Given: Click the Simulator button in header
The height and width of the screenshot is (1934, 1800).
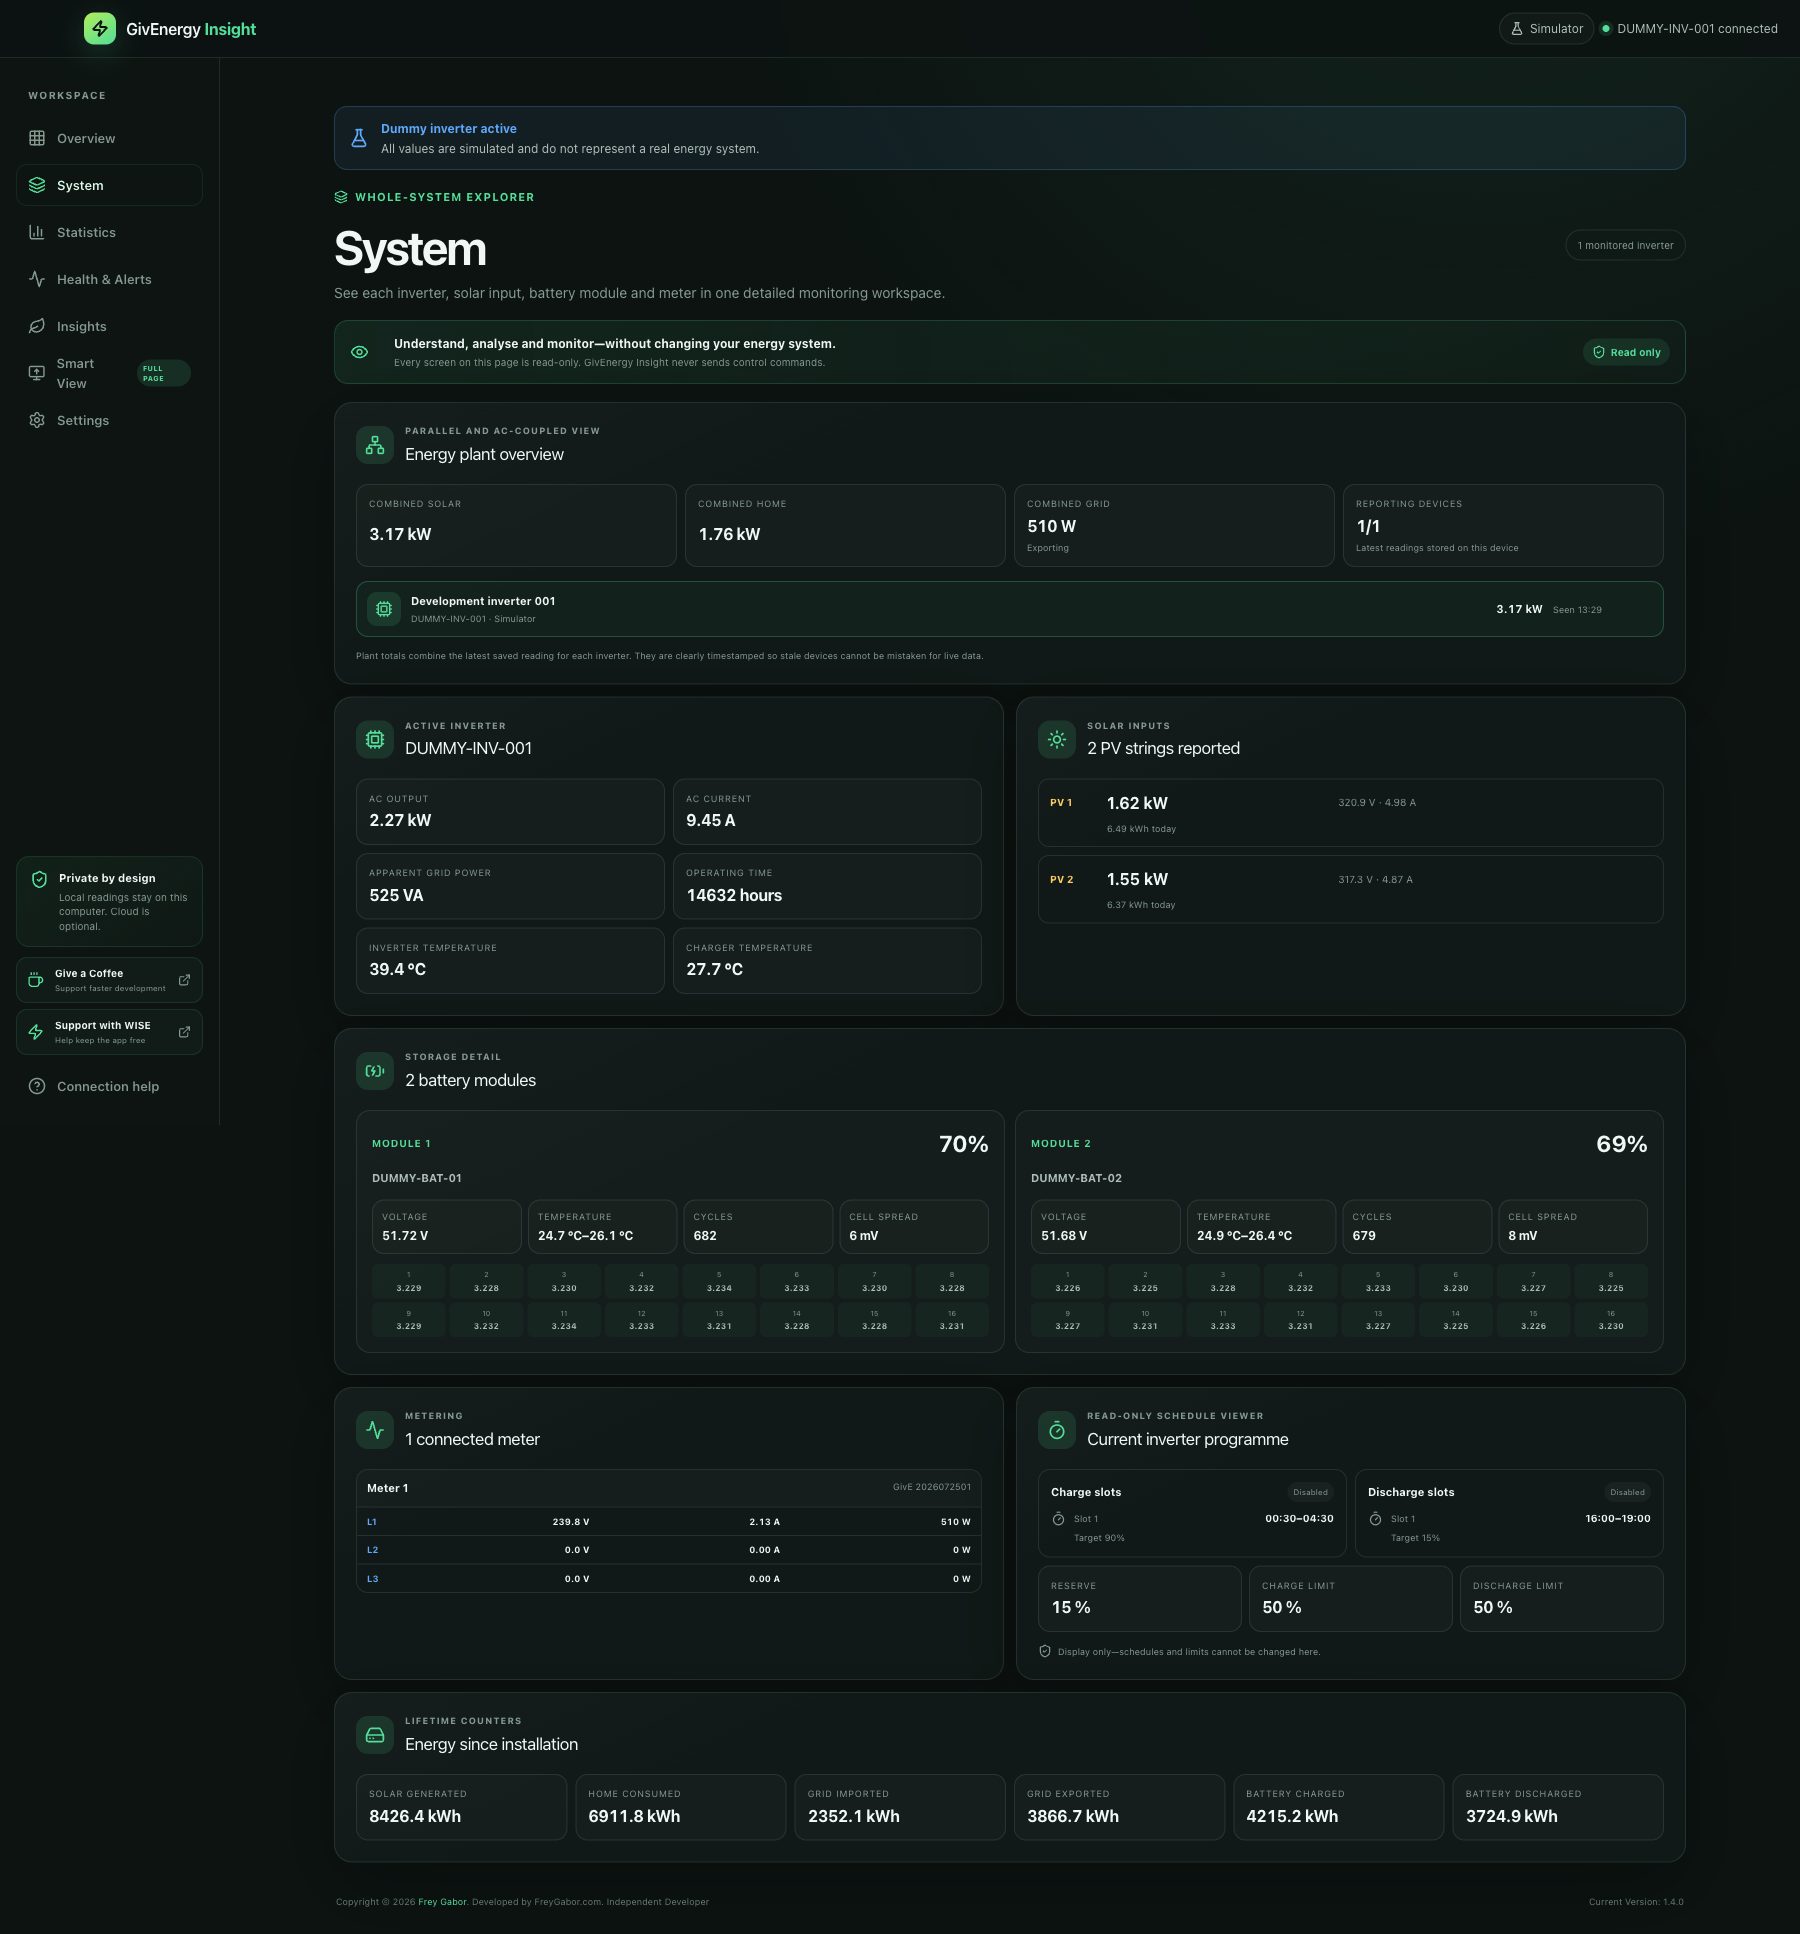Looking at the screenshot, I should [x=1546, y=29].
